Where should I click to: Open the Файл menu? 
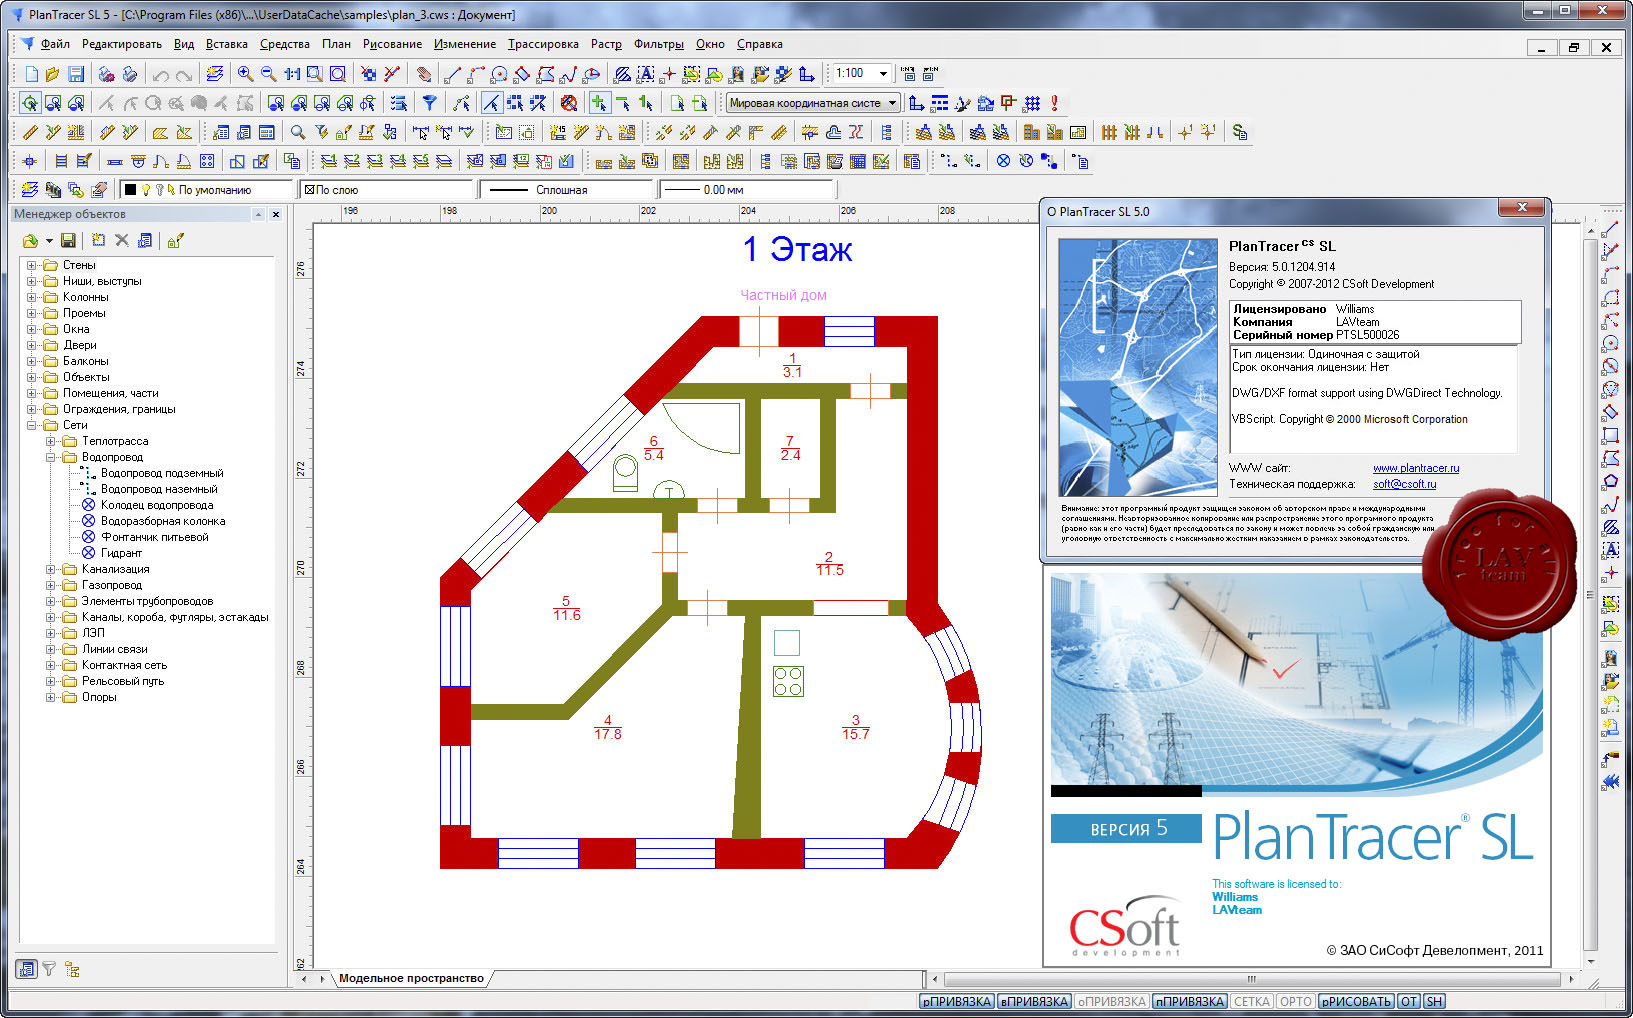[55, 44]
